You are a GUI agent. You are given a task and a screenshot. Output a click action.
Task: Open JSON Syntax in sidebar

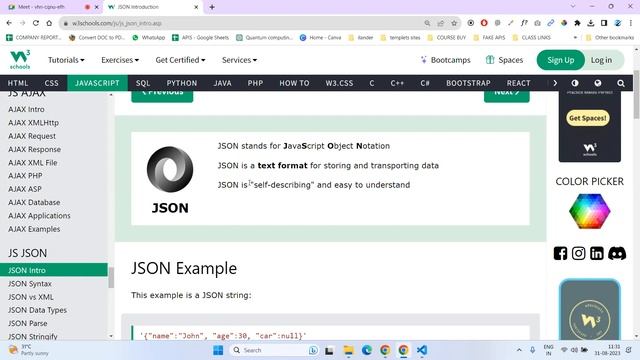tap(30, 284)
